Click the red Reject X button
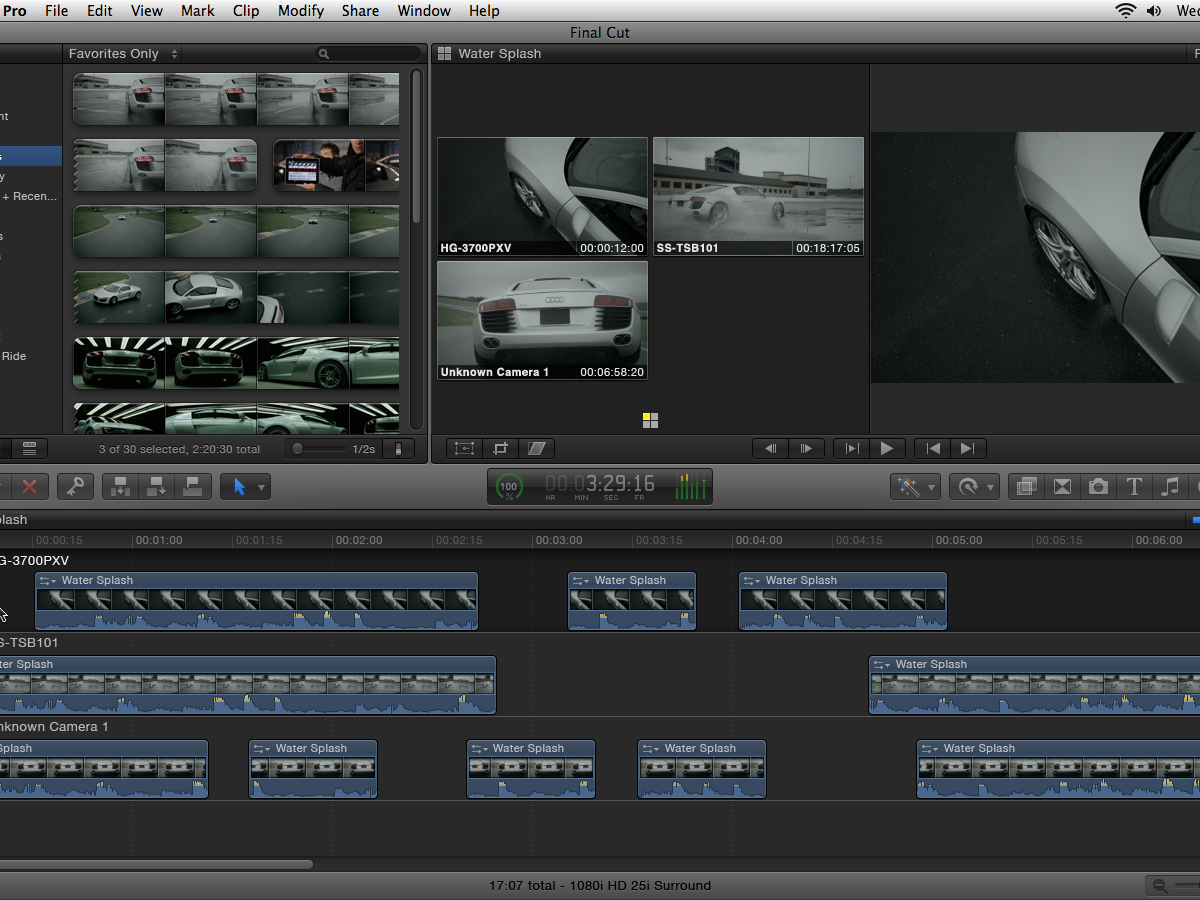The image size is (1200, 900). 29,487
